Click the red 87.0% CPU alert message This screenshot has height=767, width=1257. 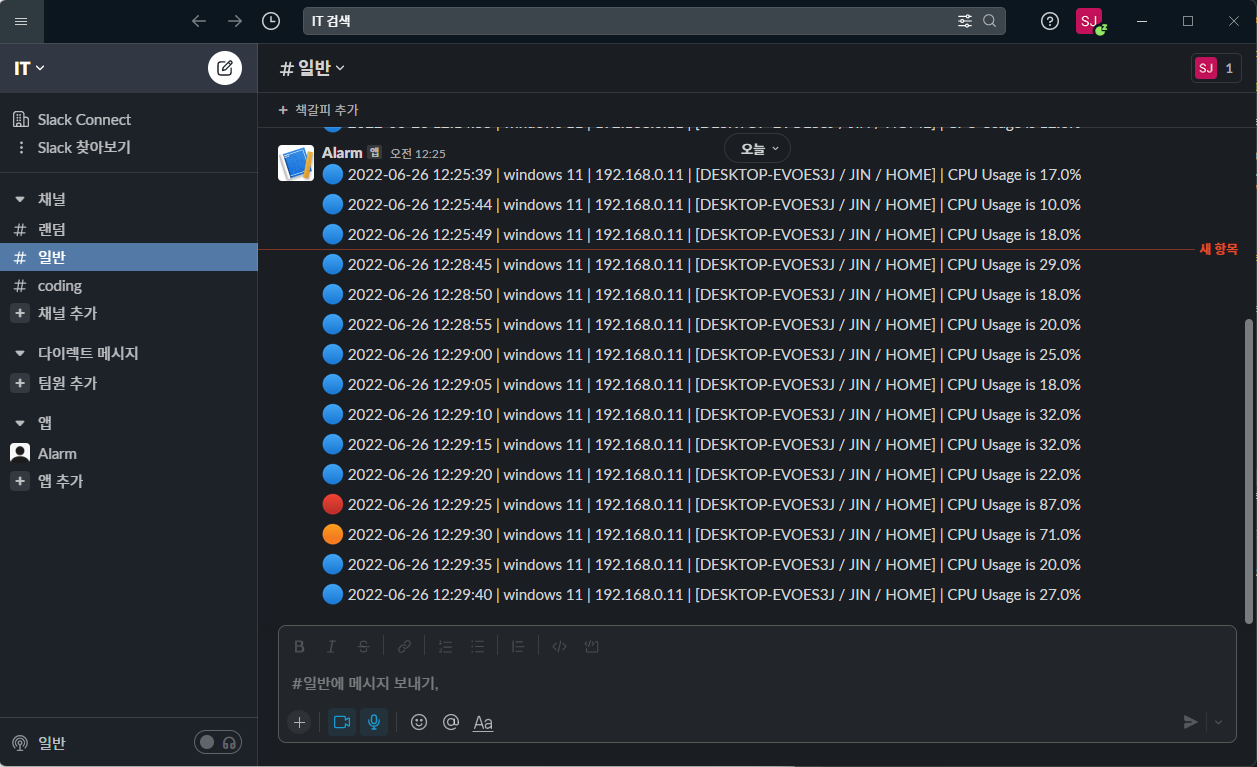coord(701,504)
